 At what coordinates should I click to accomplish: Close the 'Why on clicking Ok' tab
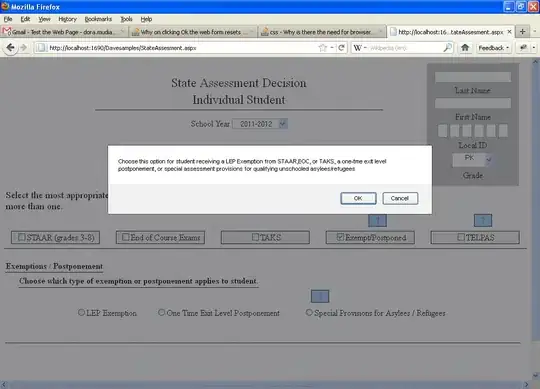[251, 32]
